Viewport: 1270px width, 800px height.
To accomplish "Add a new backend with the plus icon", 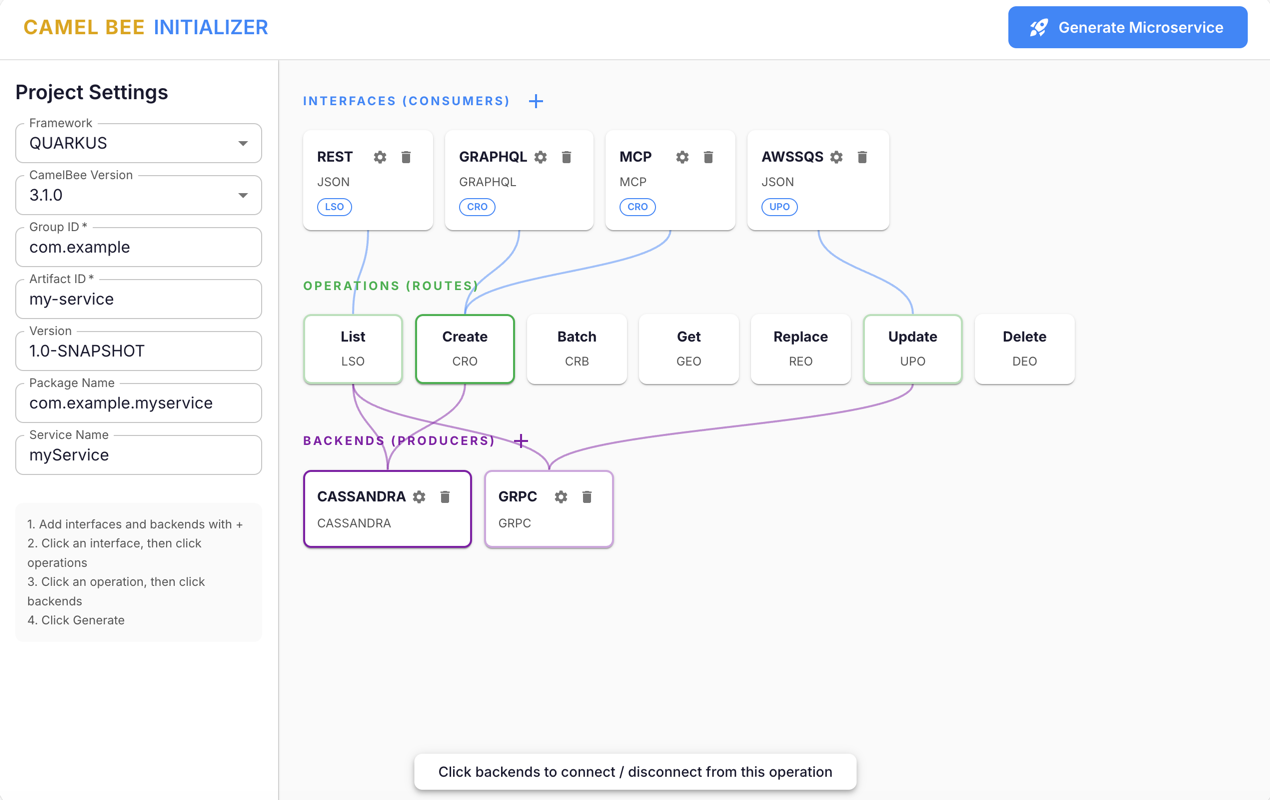I will (x=520, y=440).
